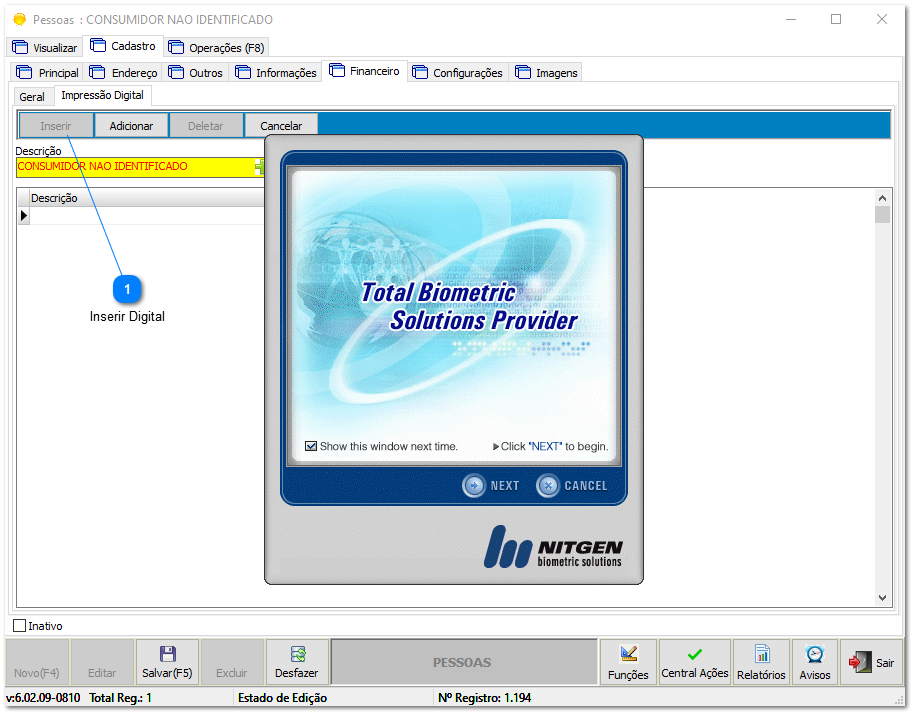Open the Avisos alarm clock icon
The width and height of the screenshot is (914, 715).
(x=815, y=654)
